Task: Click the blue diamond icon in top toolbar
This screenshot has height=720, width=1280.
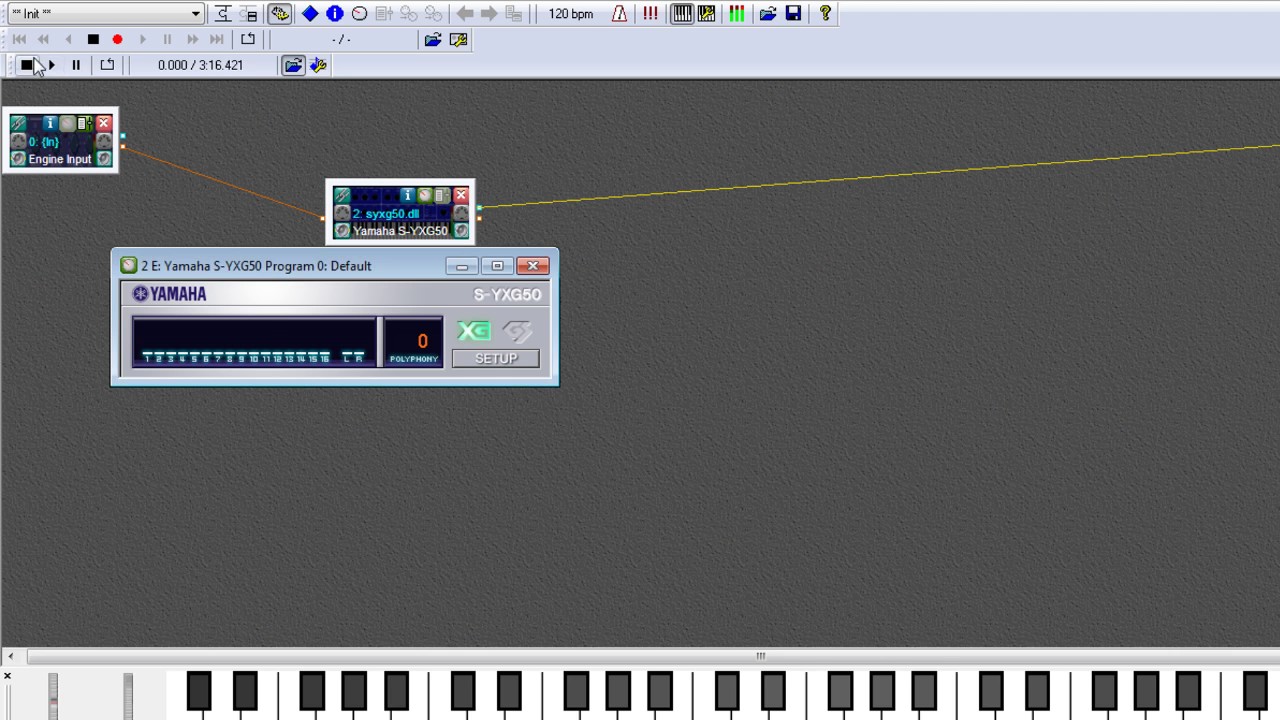Action: tap(310, 14)
